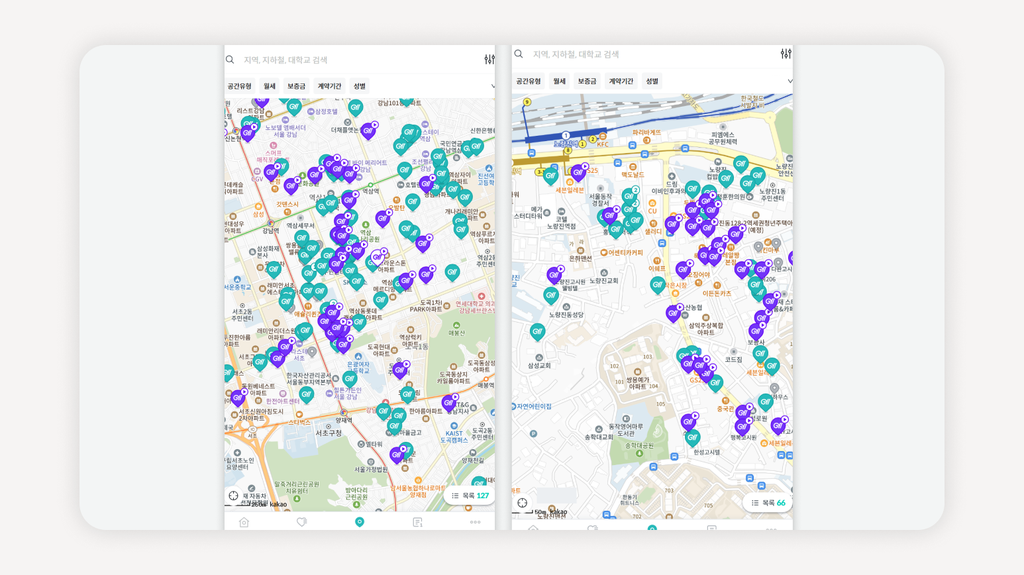Image resolution: width=1024 pixels, height=575 pixels.
Task: Go to home icon in left bottom bar
Action: [244, 522]
